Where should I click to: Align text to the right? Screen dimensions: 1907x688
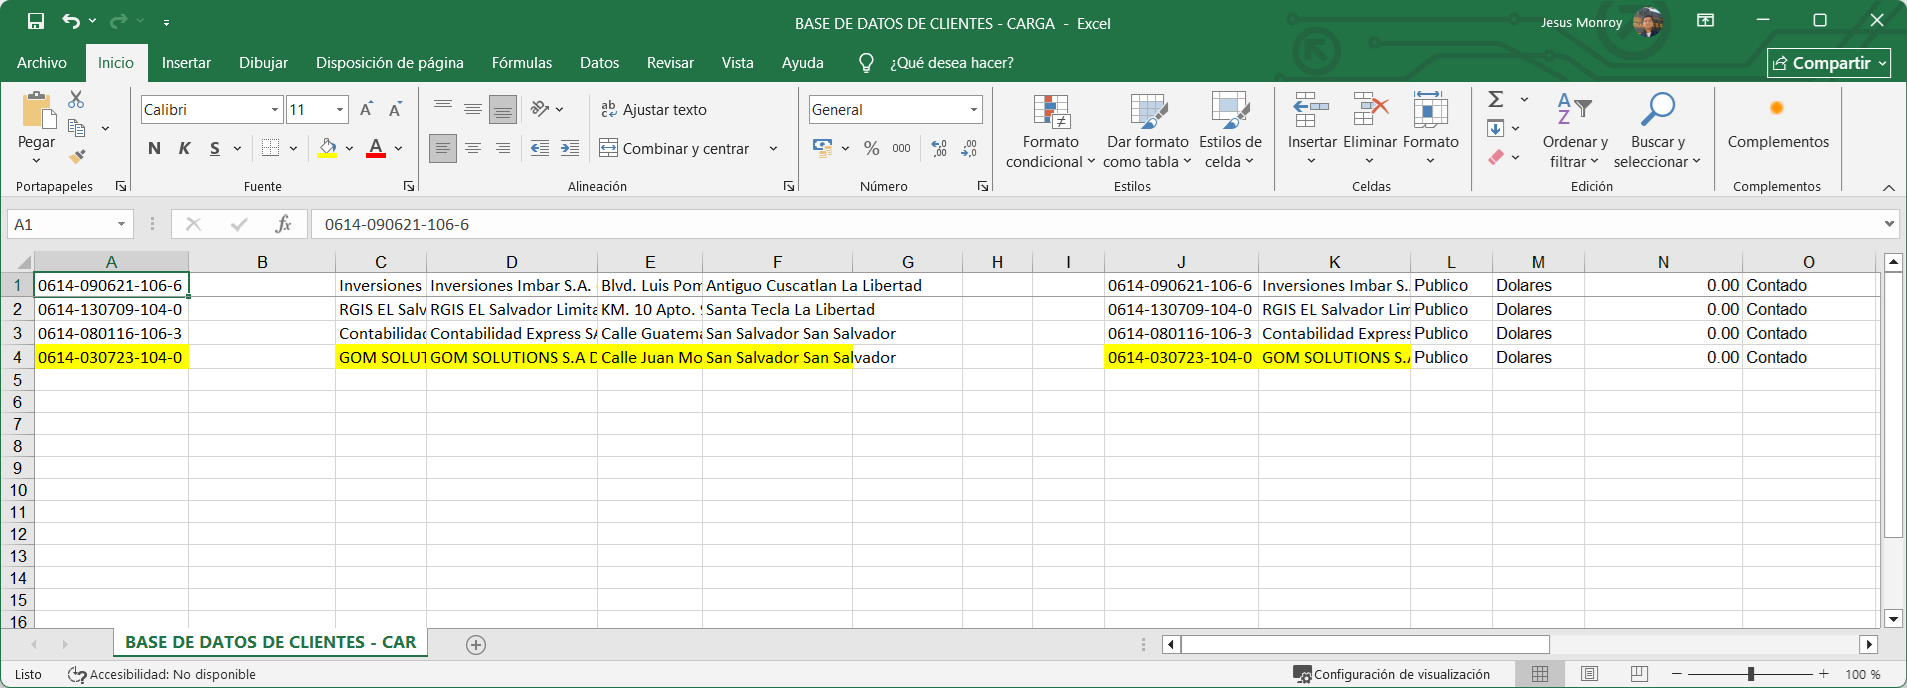click(503, 148)
